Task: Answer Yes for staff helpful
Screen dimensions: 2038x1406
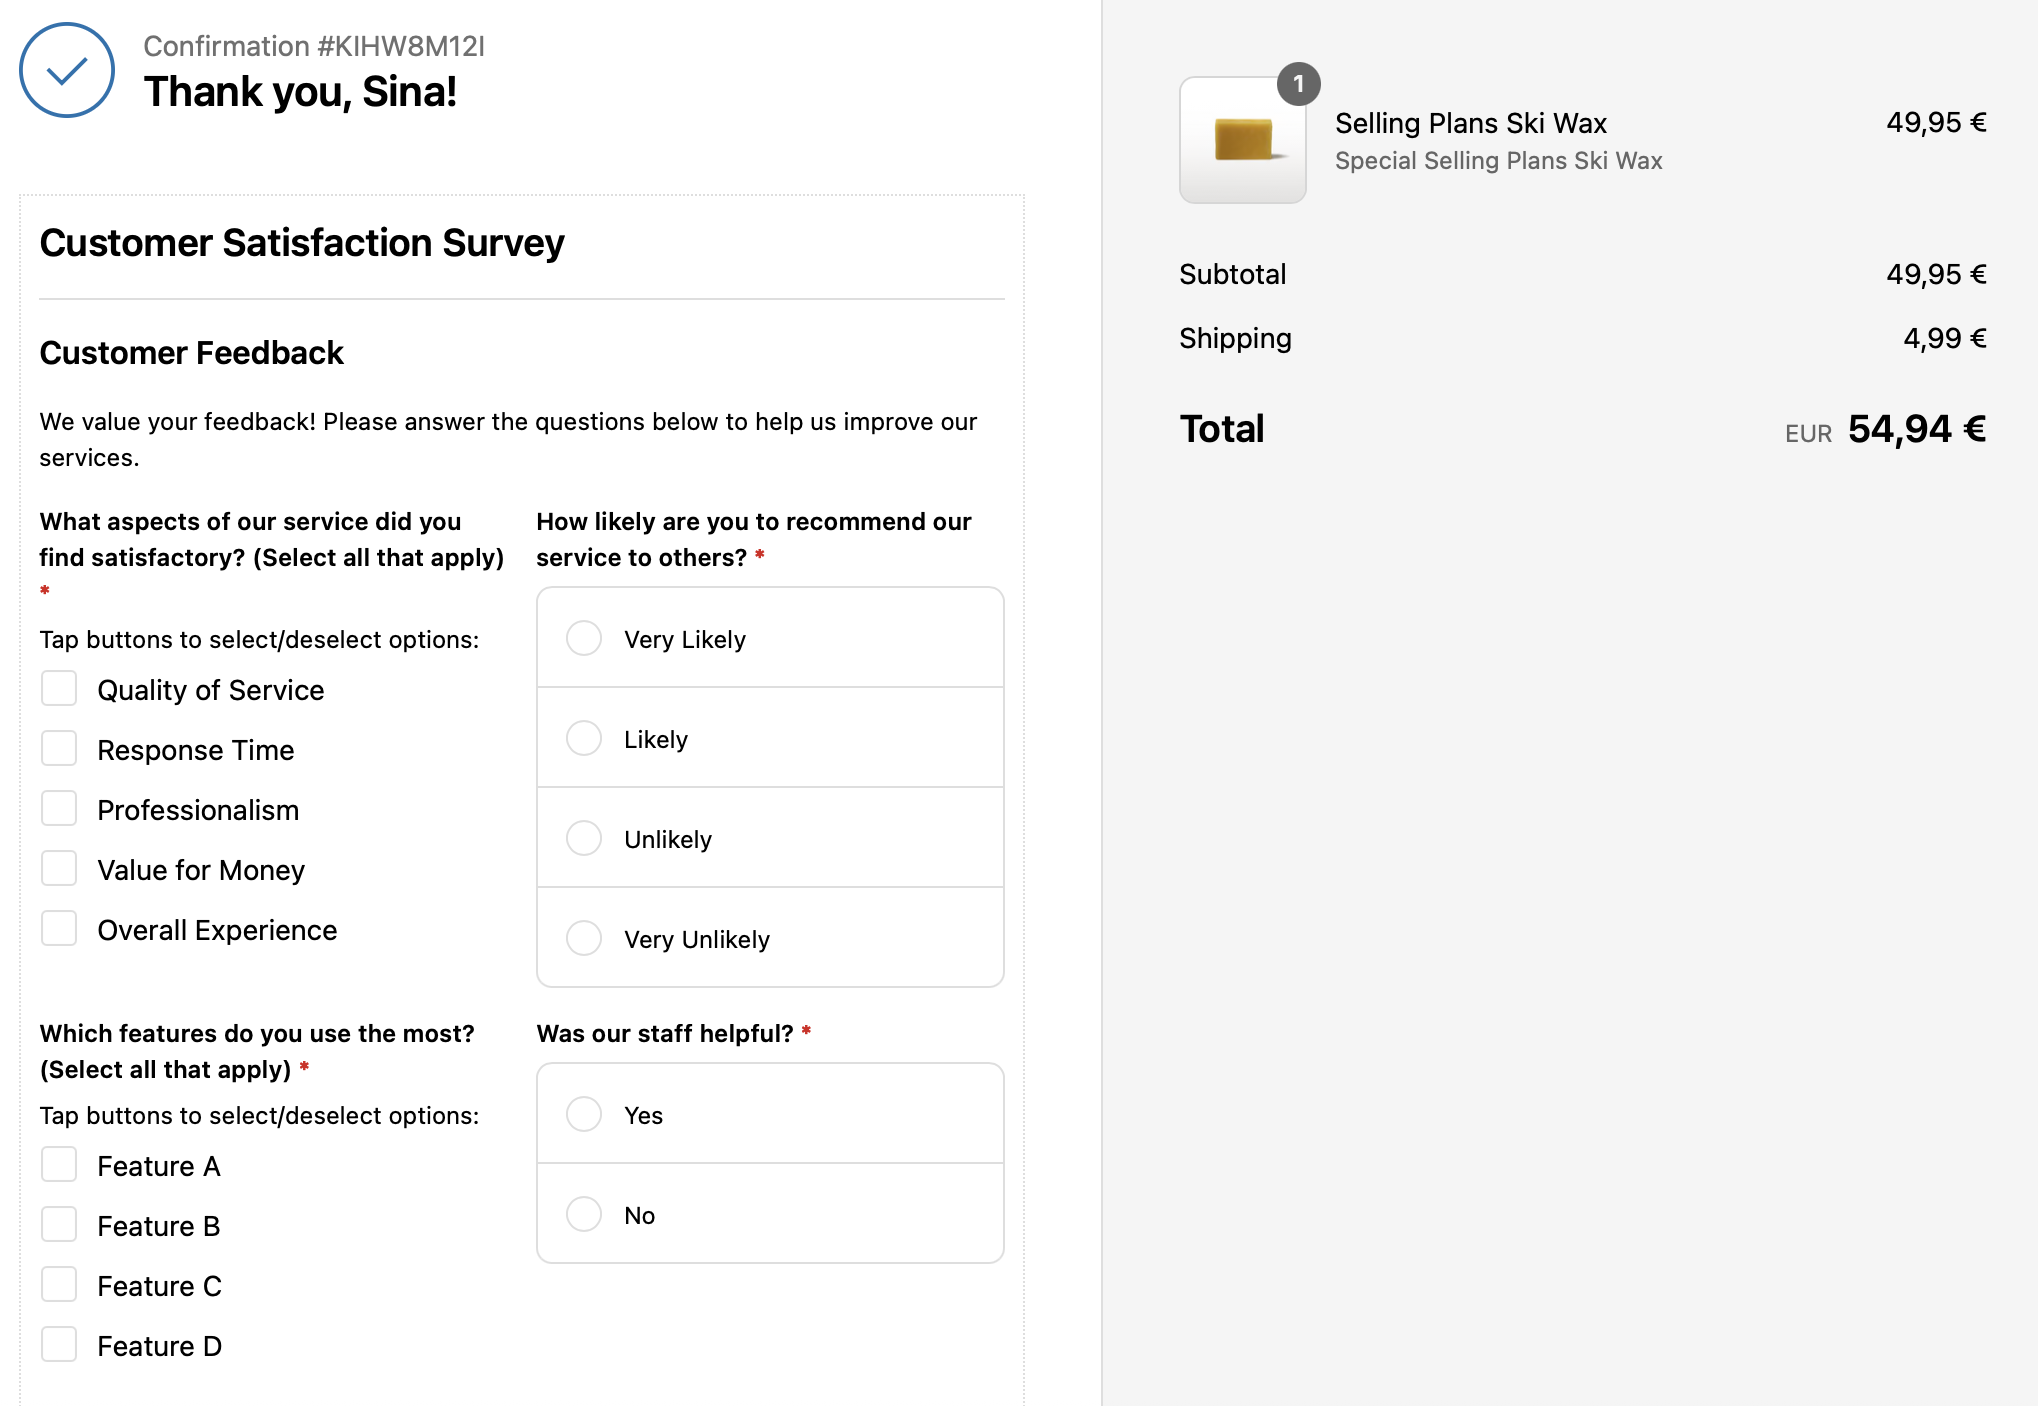Action: point(584,1114)
